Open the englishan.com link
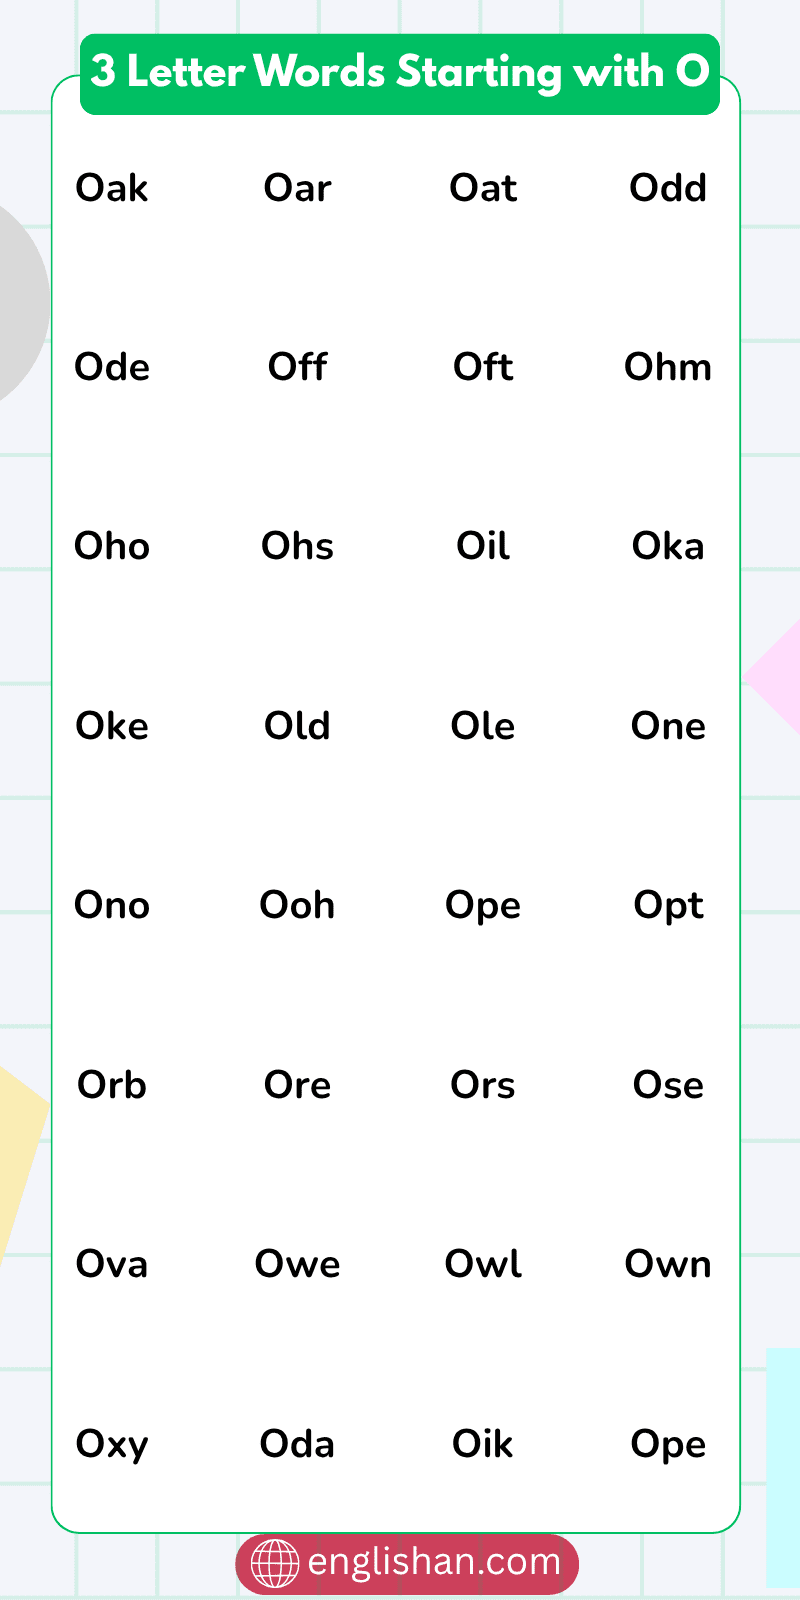Screen dimensions: 800x1600 pos(434,1562)
